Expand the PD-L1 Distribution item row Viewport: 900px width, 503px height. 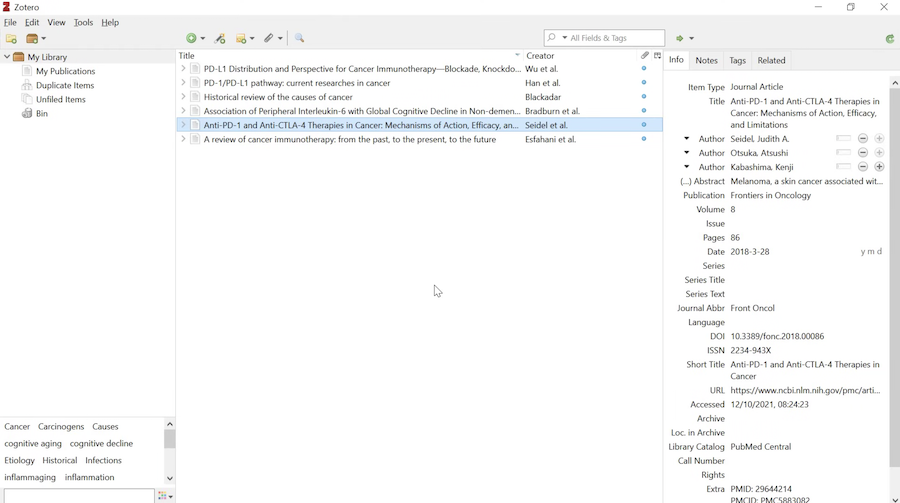click(183, 70)
